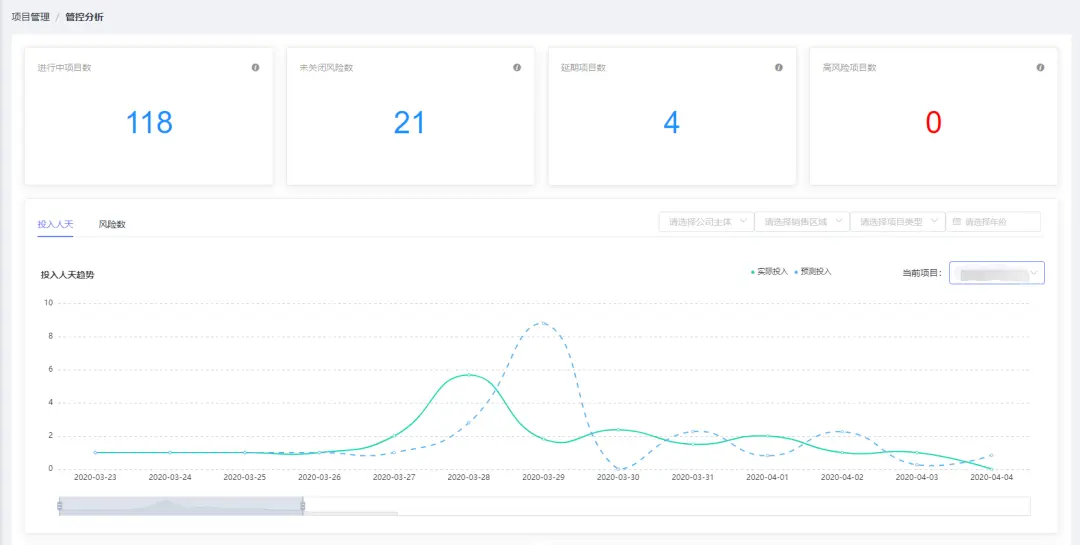Click the 实际投入 peak data point on 2020-03-28

[x=469, y=375]
